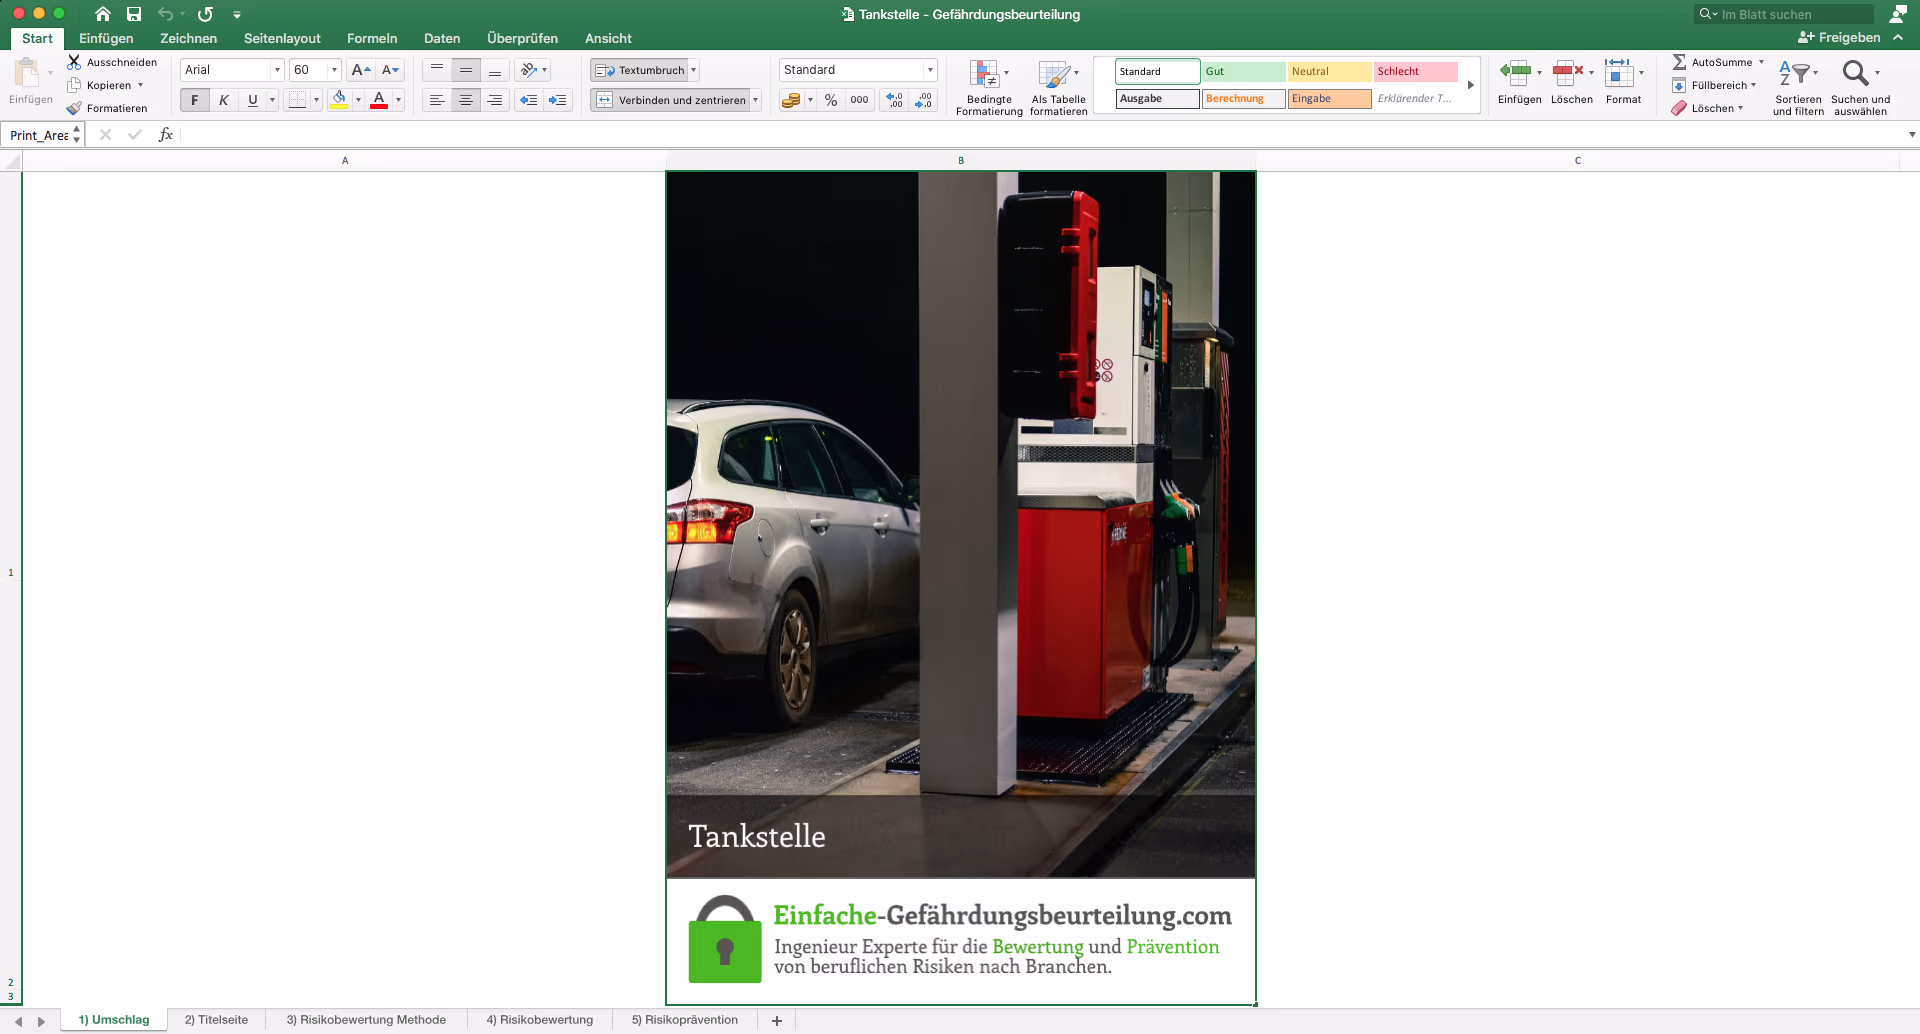Click the thousands separator 000 icon

click(x=859, y=100)
